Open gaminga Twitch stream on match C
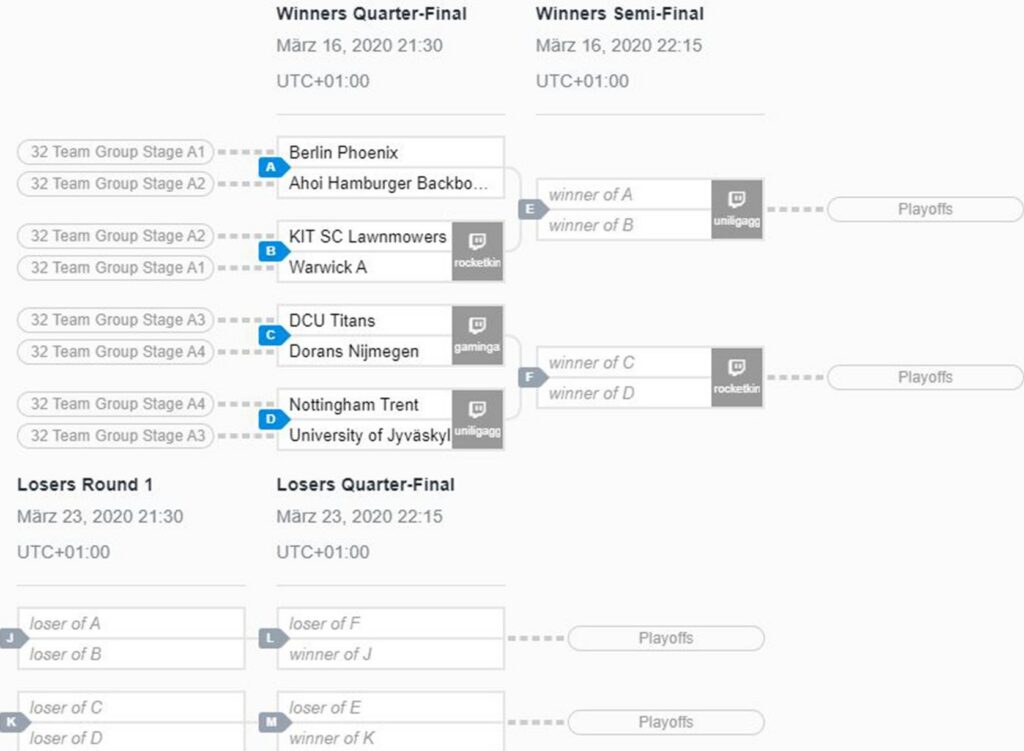 [x=477, y=335]
